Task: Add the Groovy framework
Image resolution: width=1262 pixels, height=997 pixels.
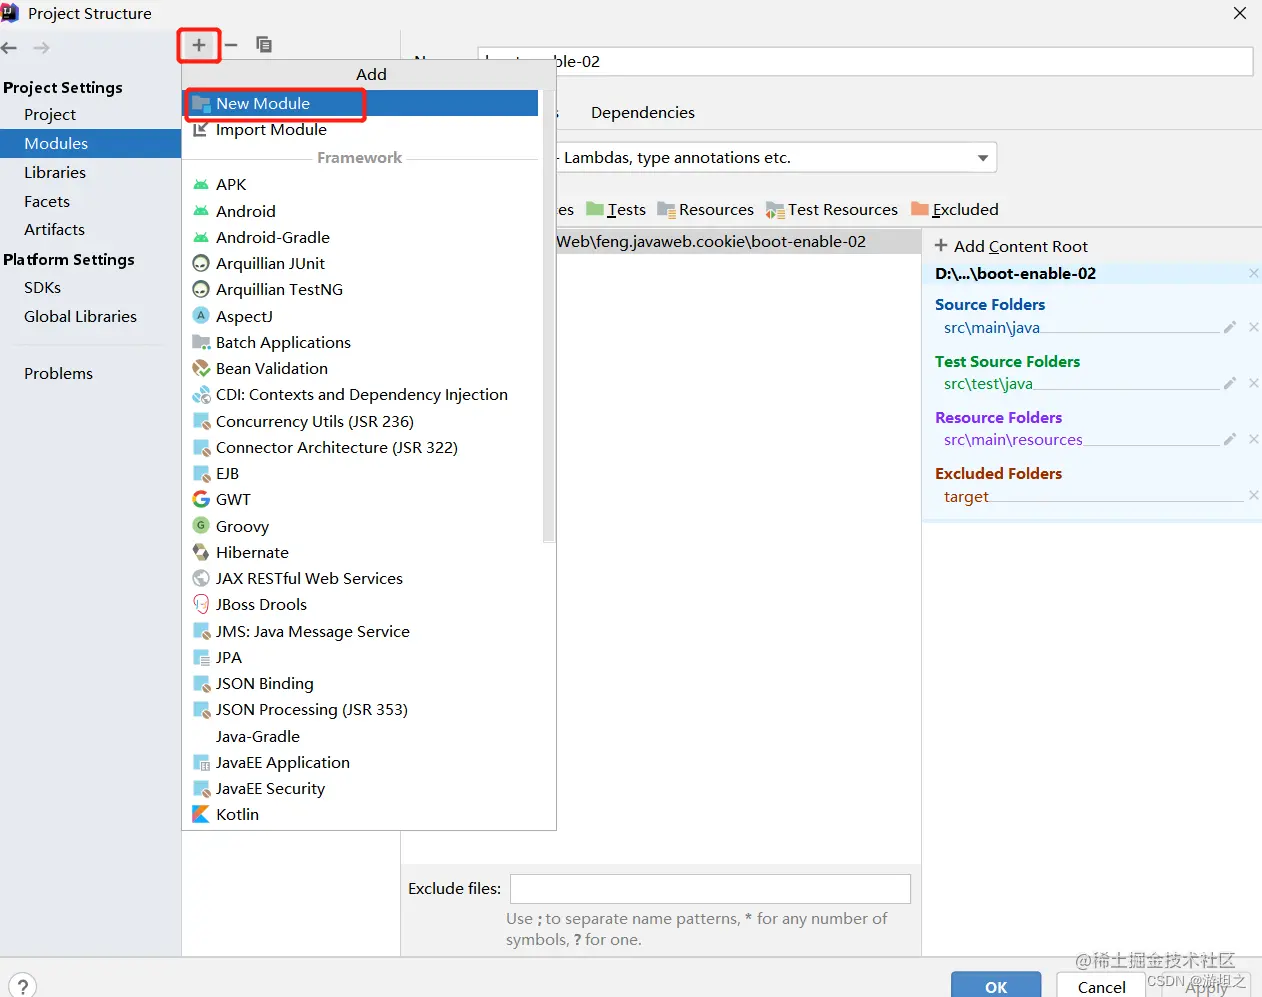Action: (361, 526)
